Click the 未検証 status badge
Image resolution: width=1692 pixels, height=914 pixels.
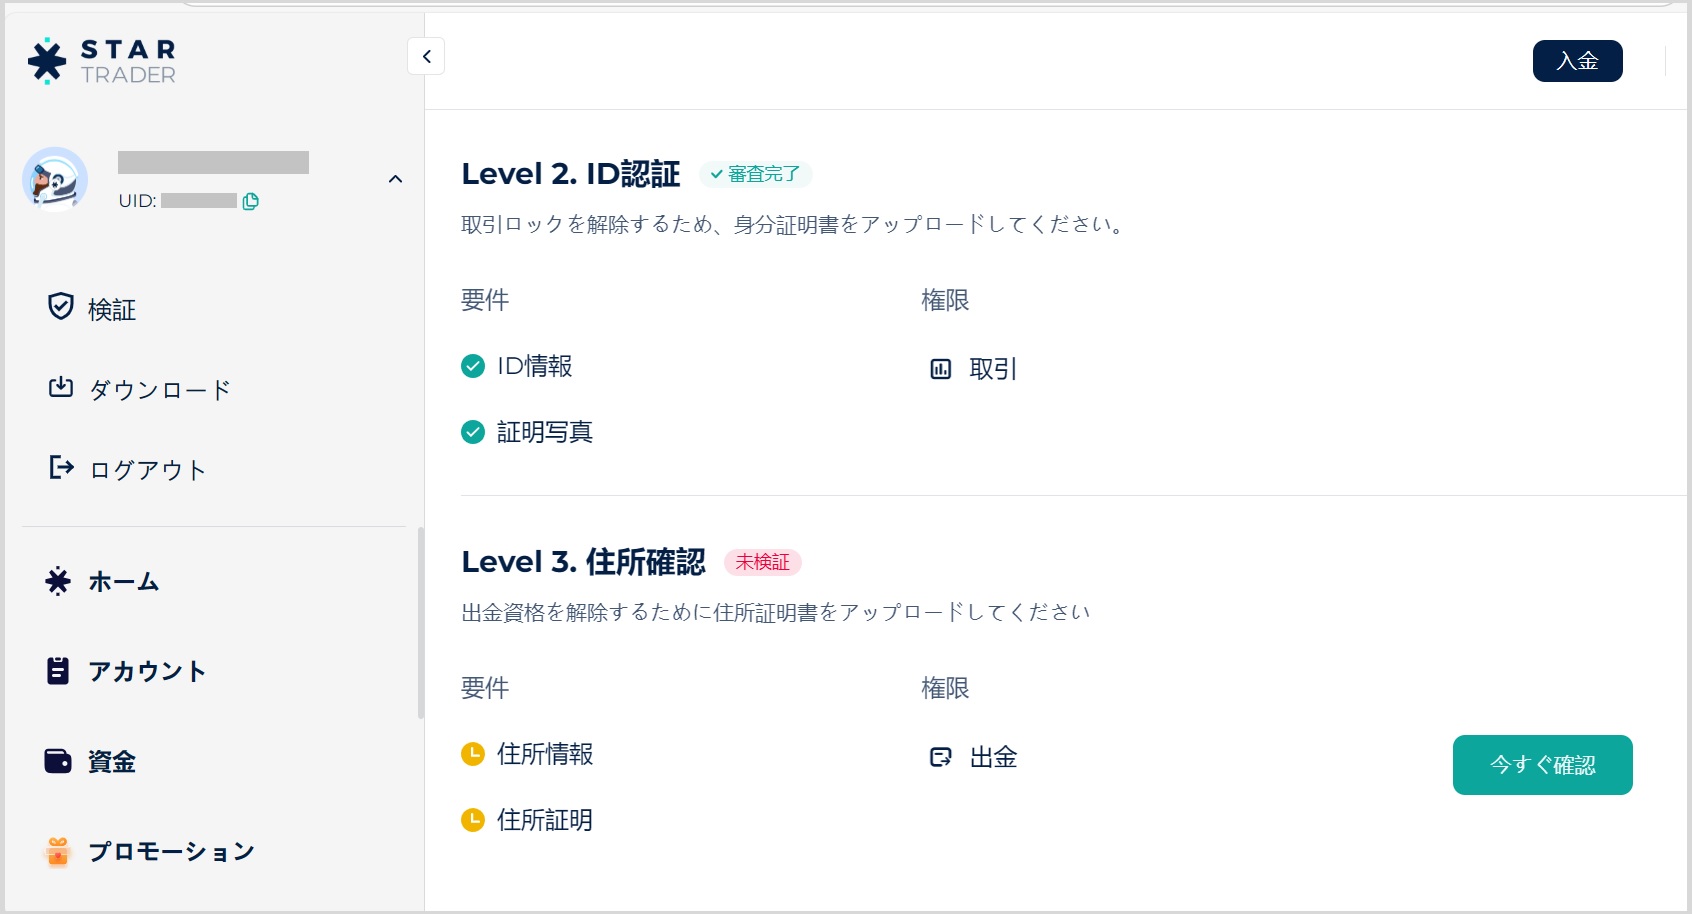[762, 562]
